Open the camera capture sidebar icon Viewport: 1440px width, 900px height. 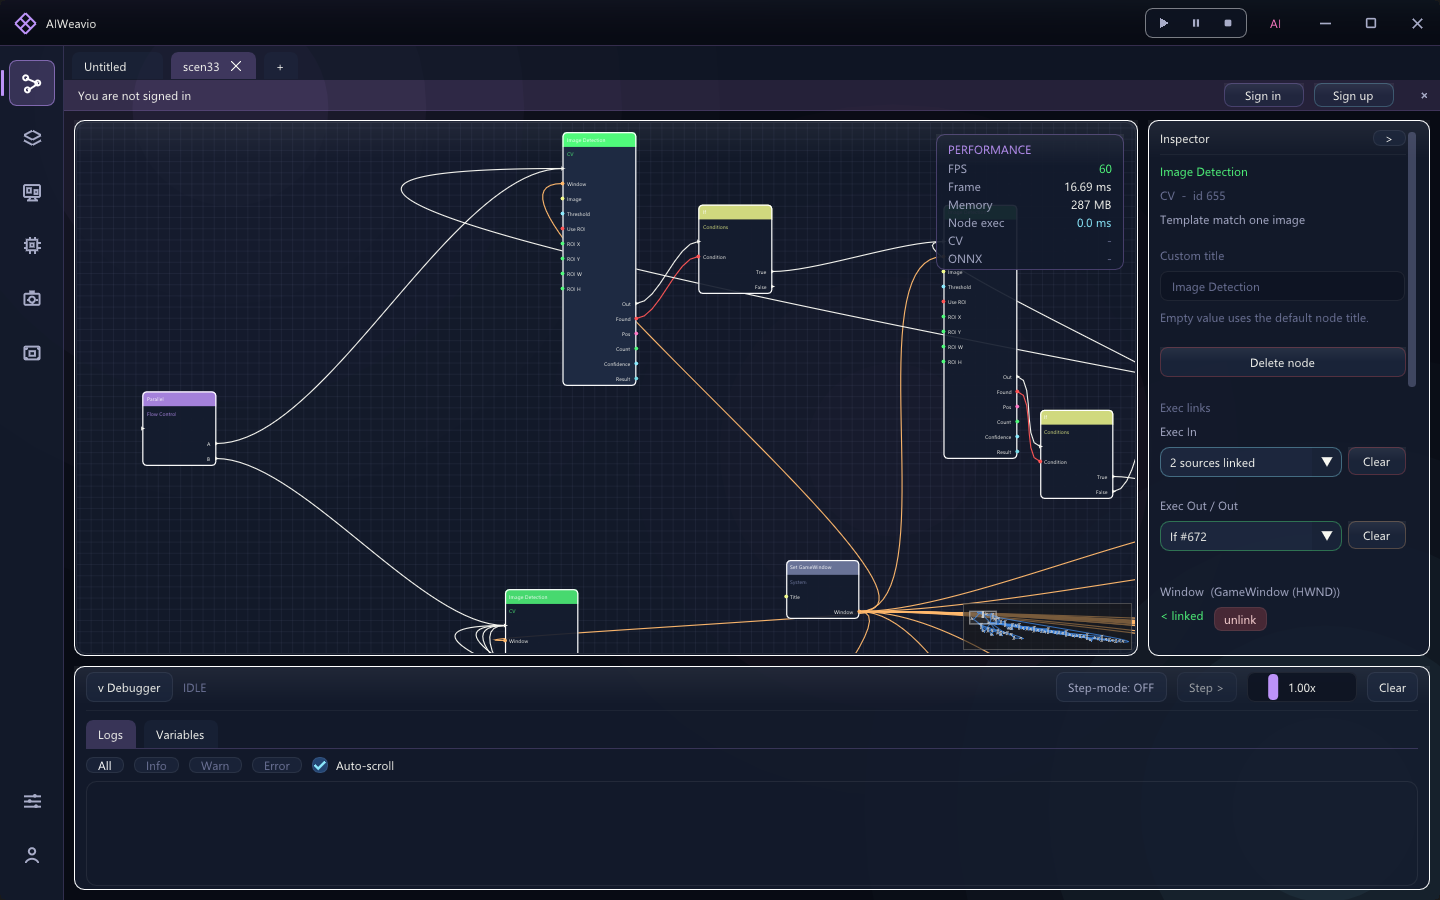32,299
